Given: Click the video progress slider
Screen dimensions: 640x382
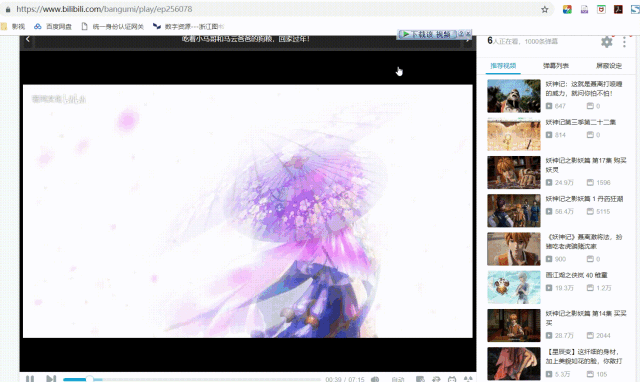Looking at the screenshot, I should tap(192, 380).
